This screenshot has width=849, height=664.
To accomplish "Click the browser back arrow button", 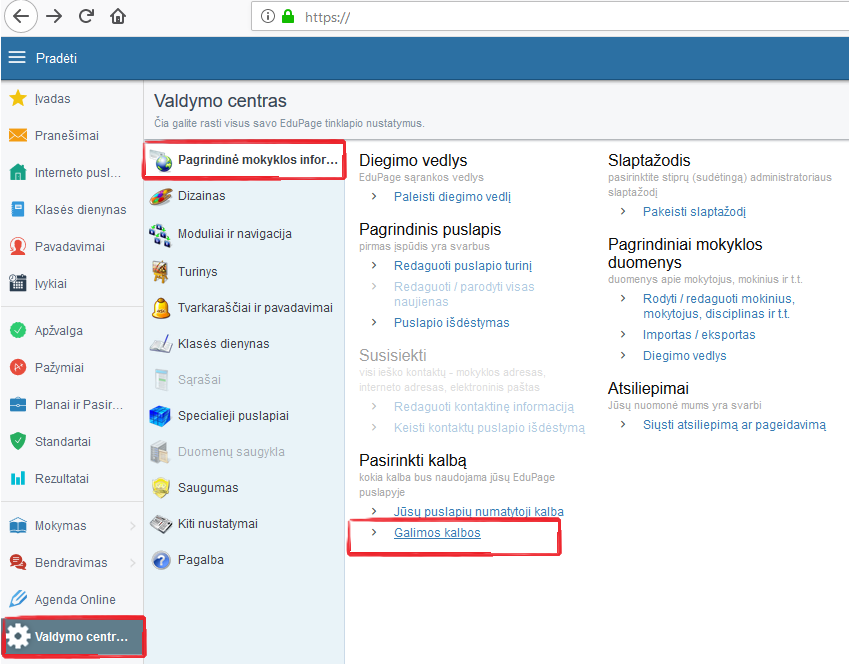I will [21, 16].
